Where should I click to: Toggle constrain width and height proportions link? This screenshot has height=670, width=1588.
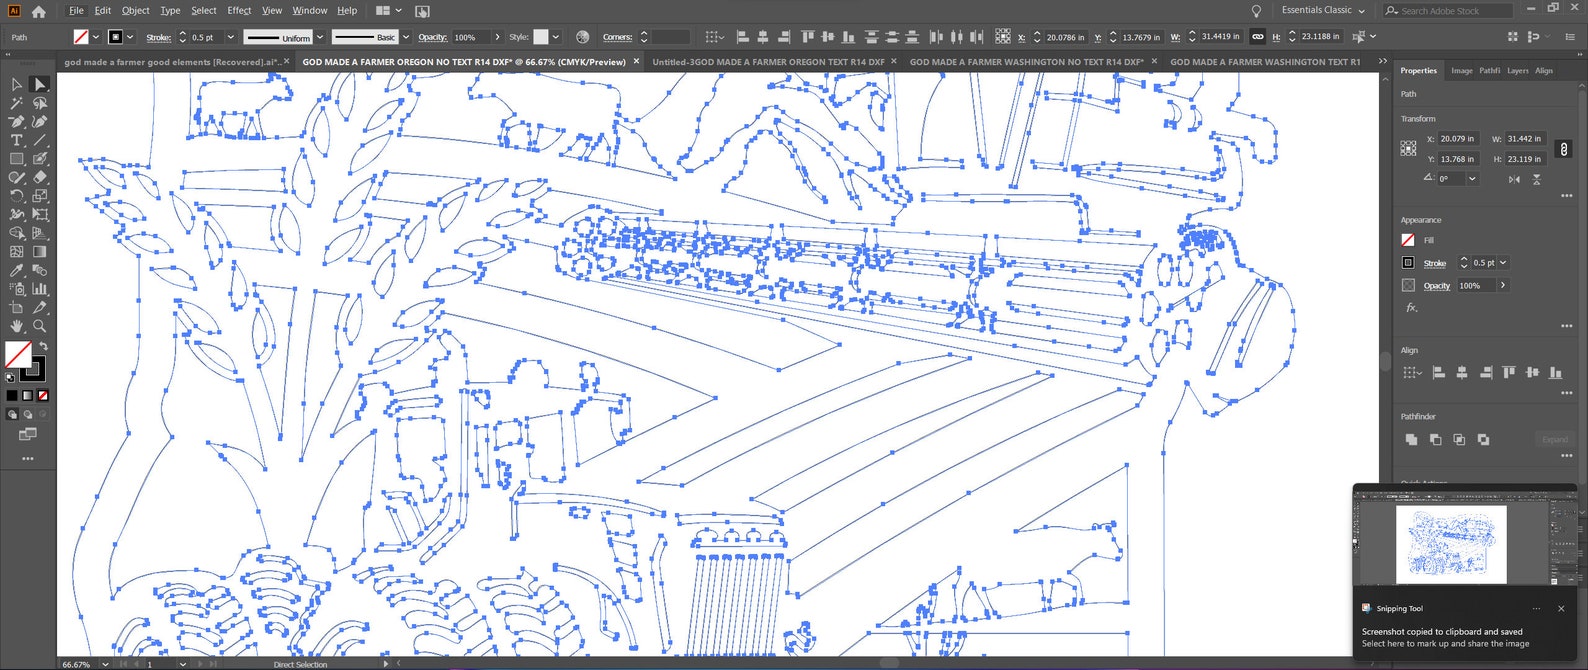pos(1564,149)
